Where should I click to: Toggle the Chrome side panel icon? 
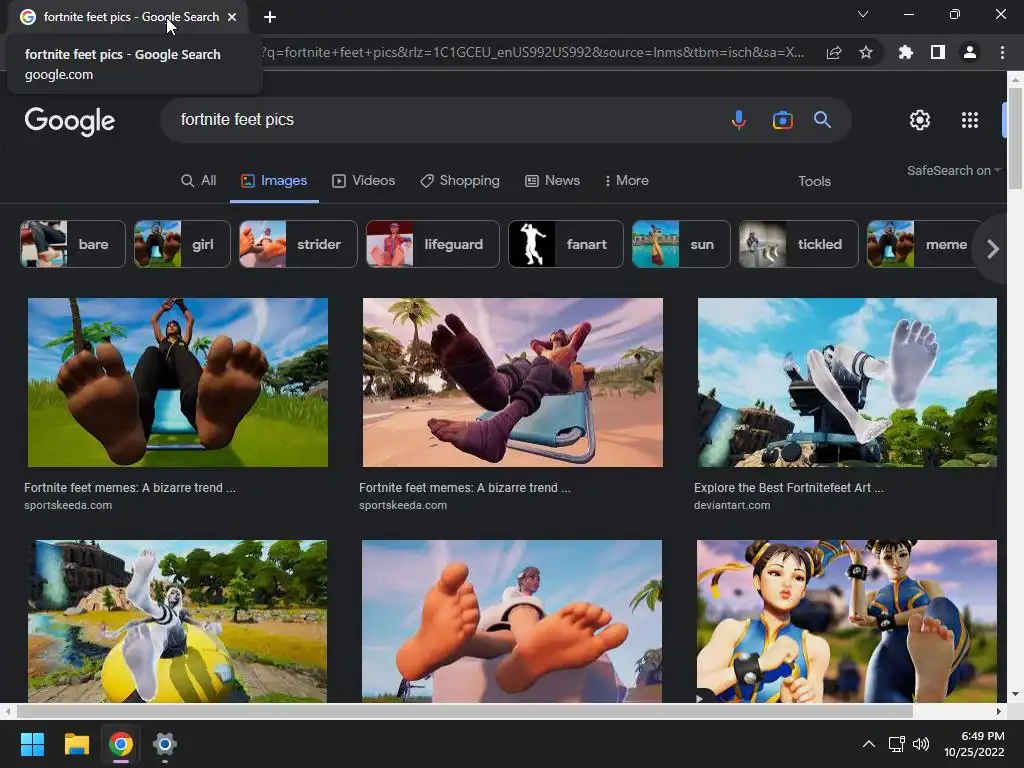[938, 52]
